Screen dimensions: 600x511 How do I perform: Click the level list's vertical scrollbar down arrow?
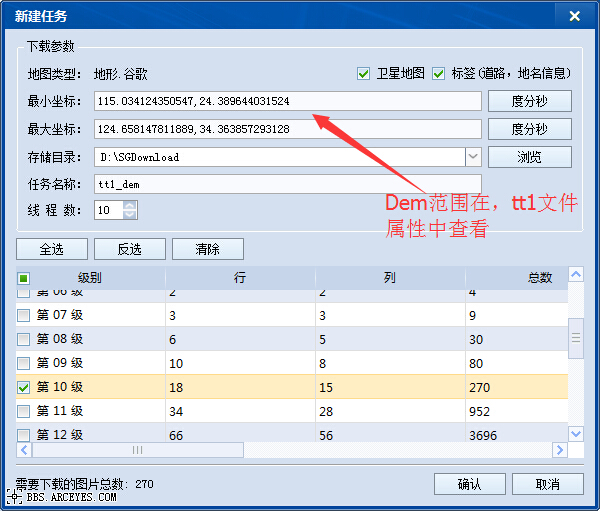pyautogui.click(x=575, y=433)
